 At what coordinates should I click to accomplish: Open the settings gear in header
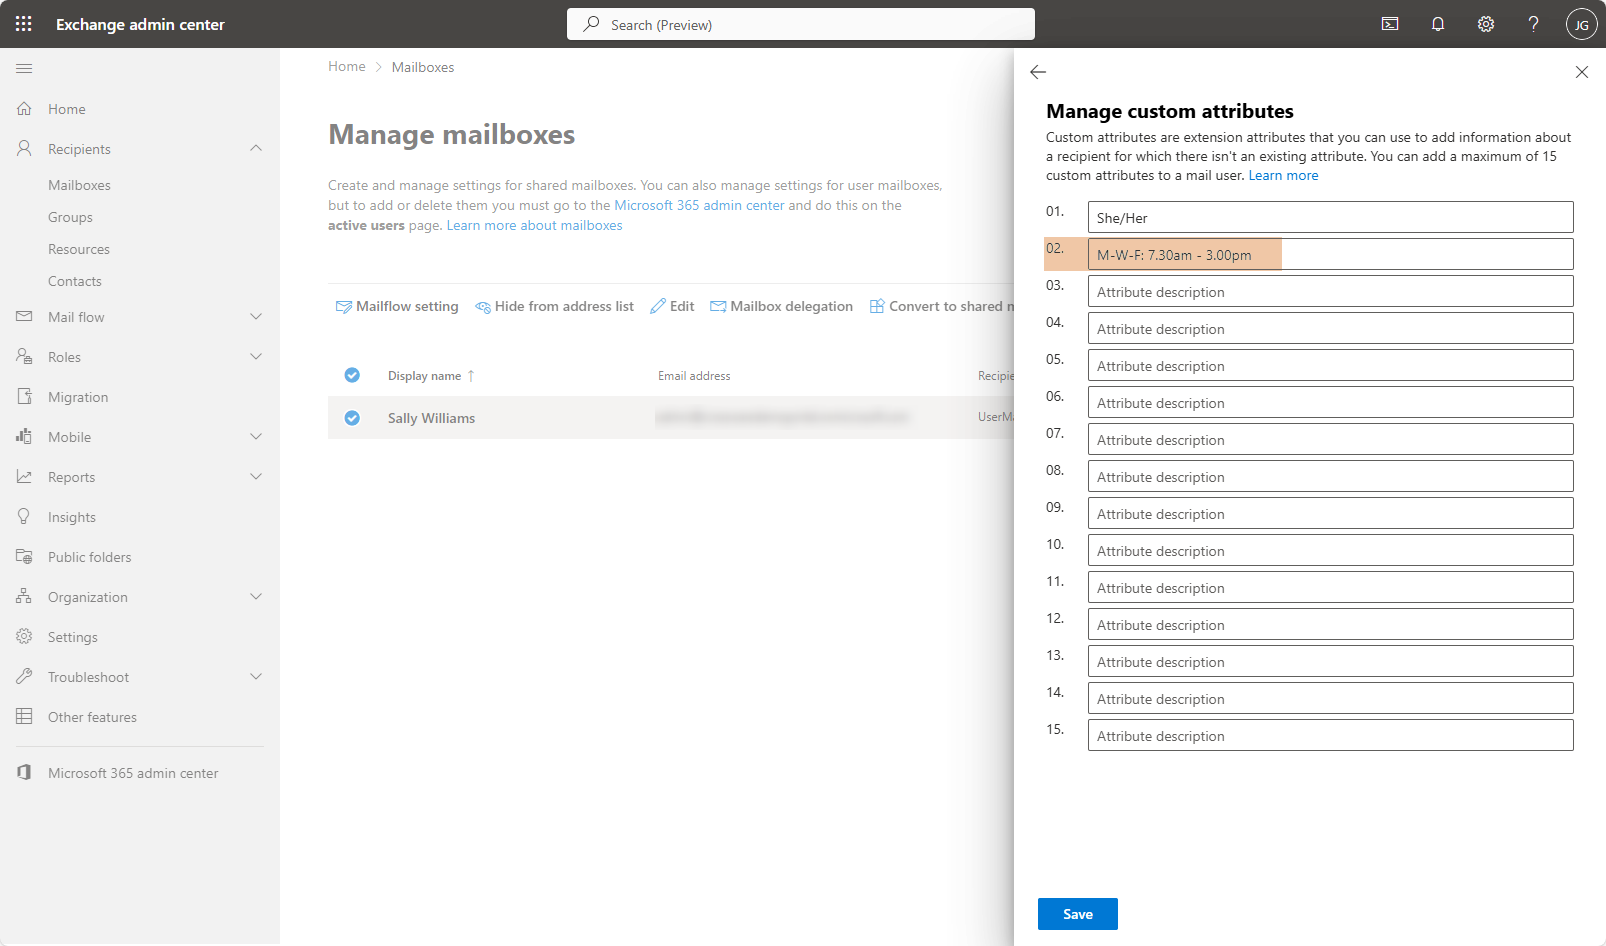coord(1486,24)
